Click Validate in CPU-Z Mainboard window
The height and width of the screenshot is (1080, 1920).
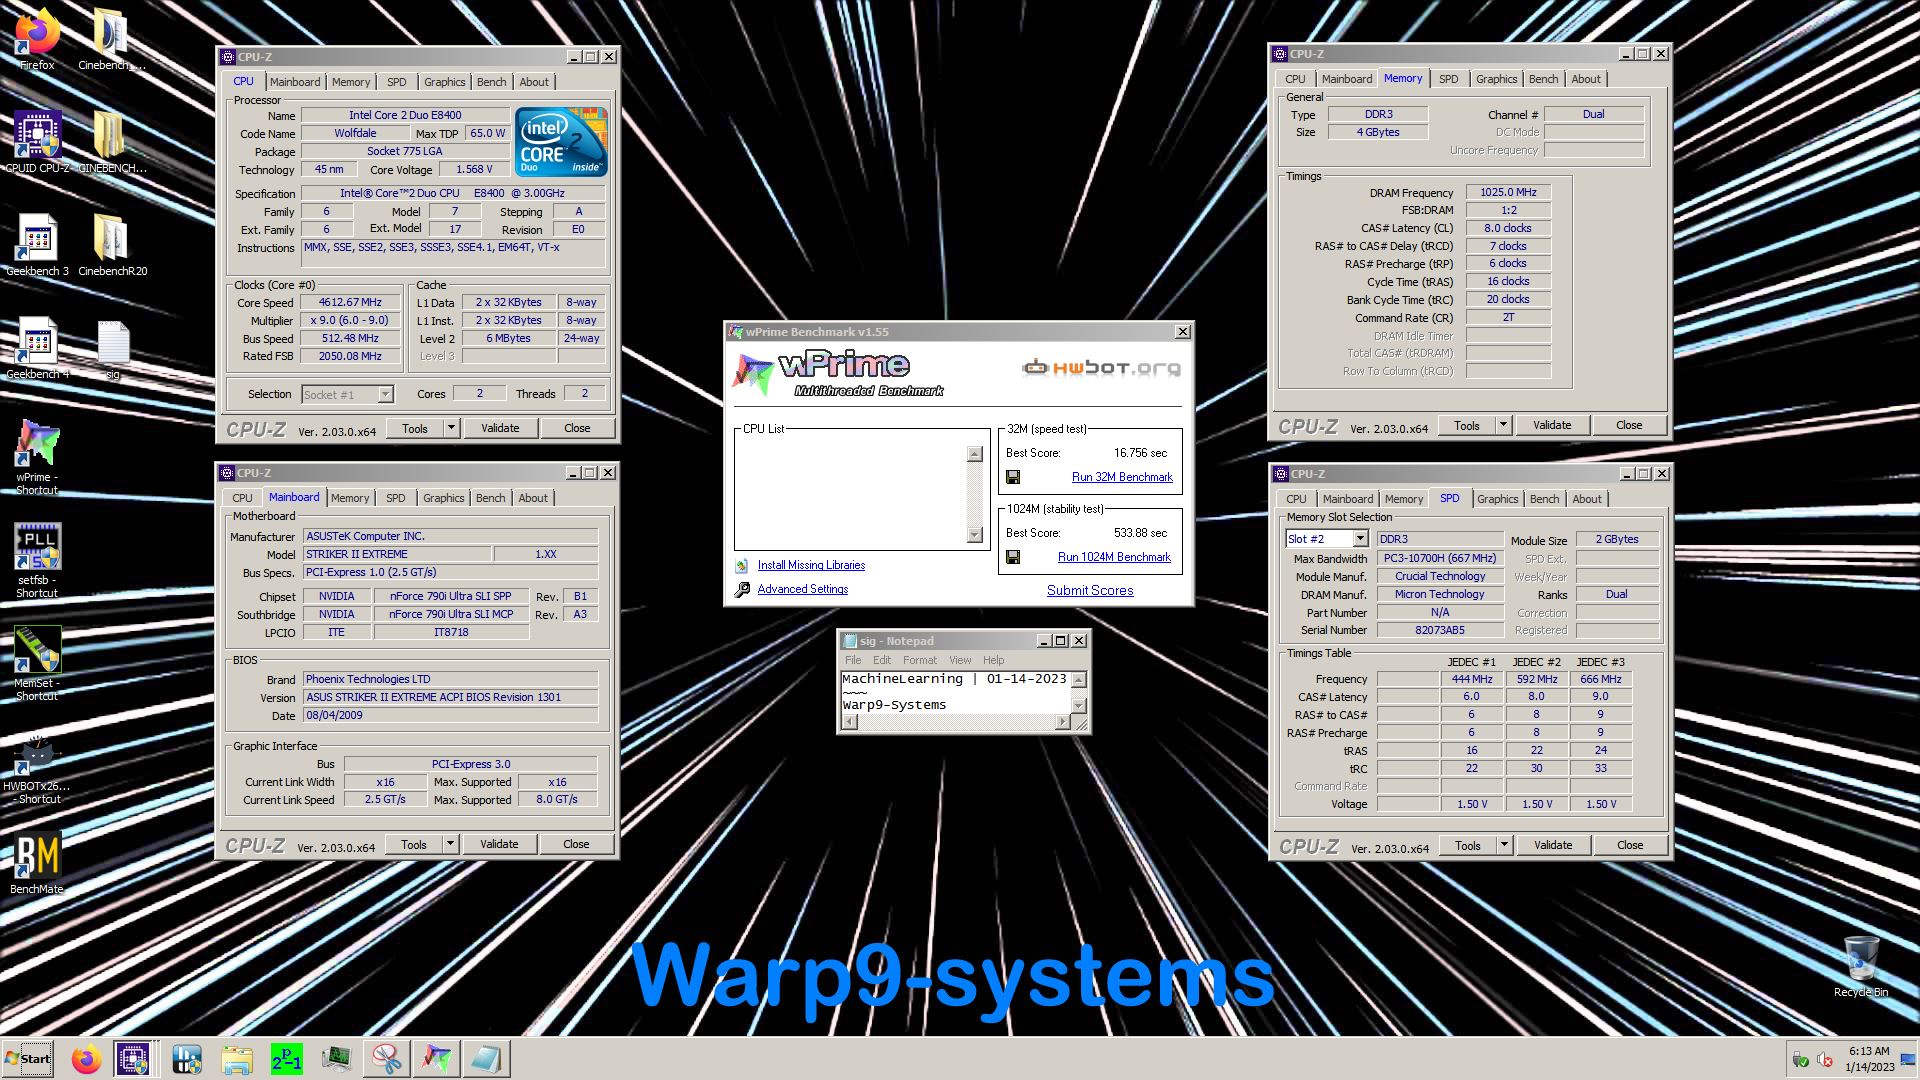point(499,844)
